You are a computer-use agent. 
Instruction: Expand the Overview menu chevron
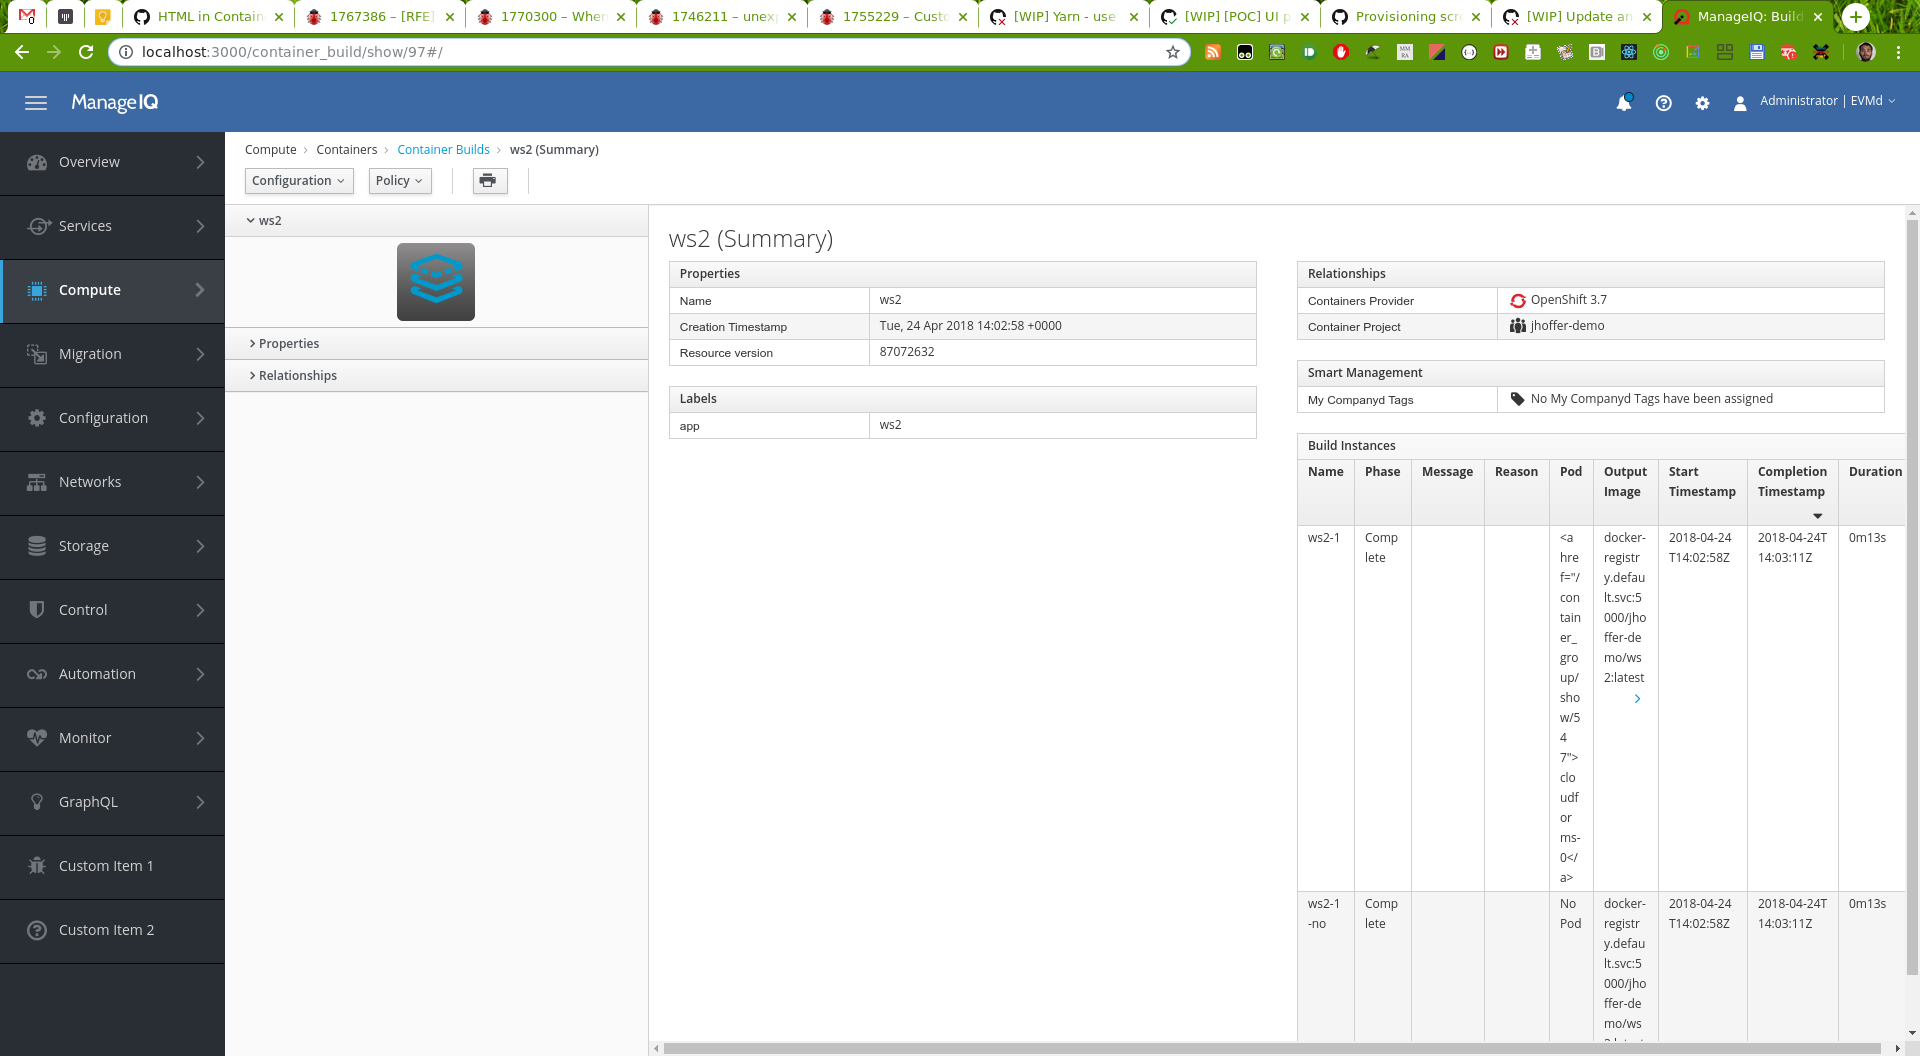coord(201,162)
